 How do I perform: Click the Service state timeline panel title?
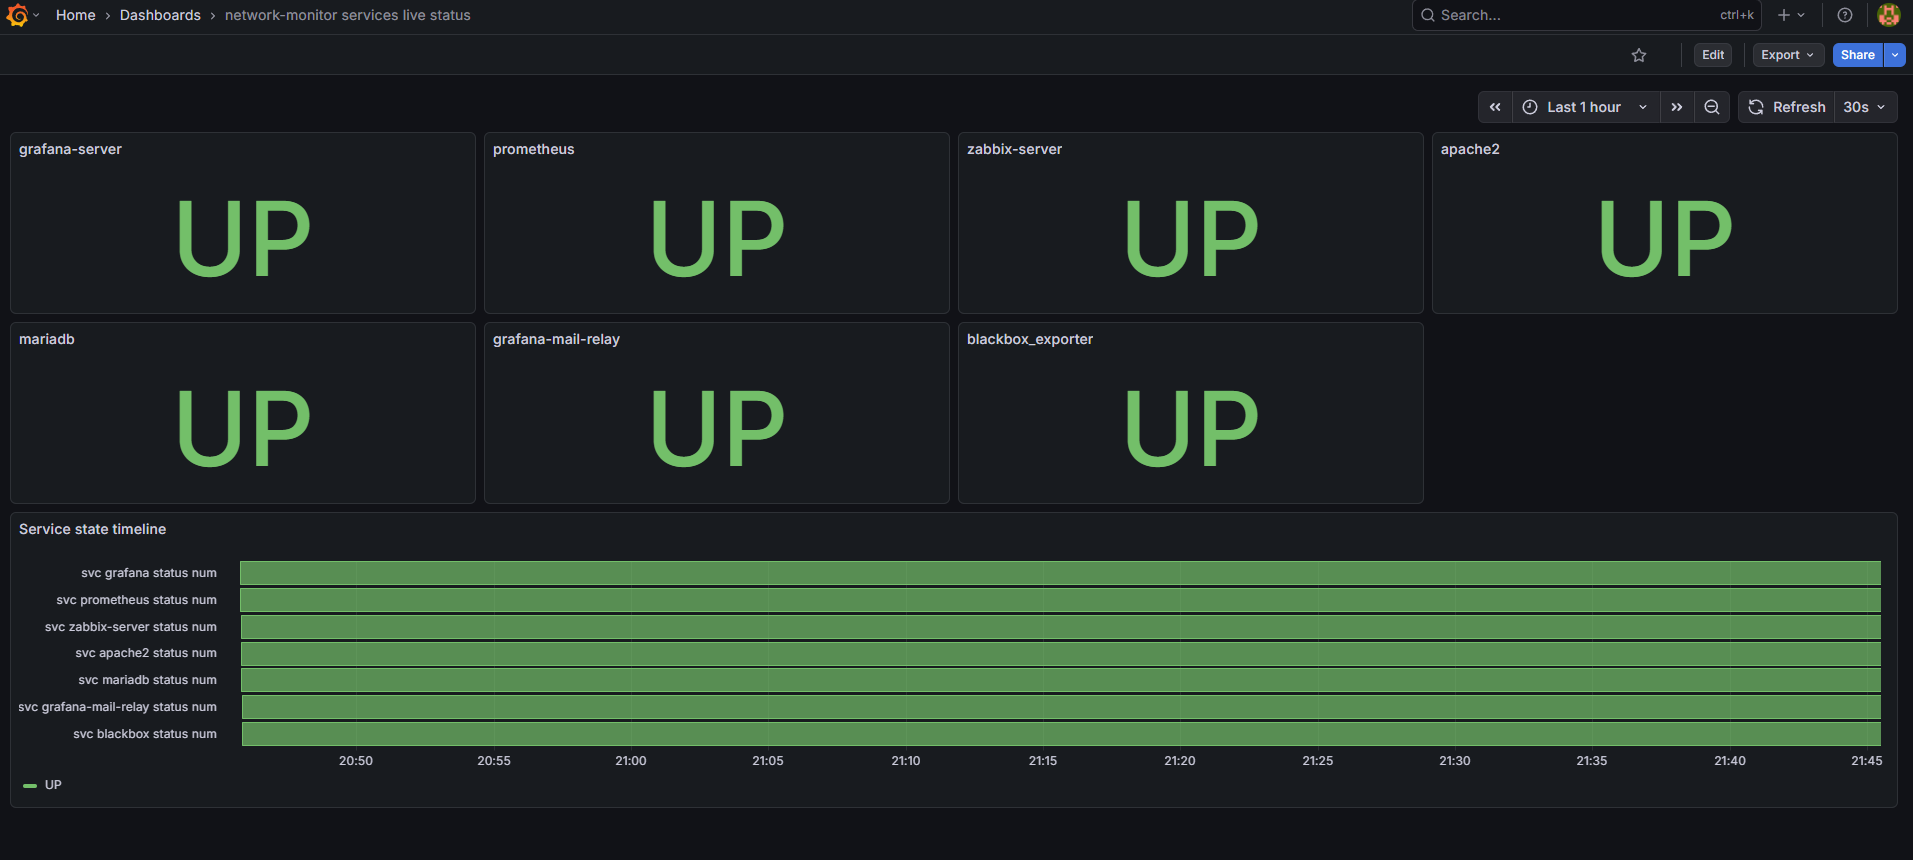tap(92, 529)
